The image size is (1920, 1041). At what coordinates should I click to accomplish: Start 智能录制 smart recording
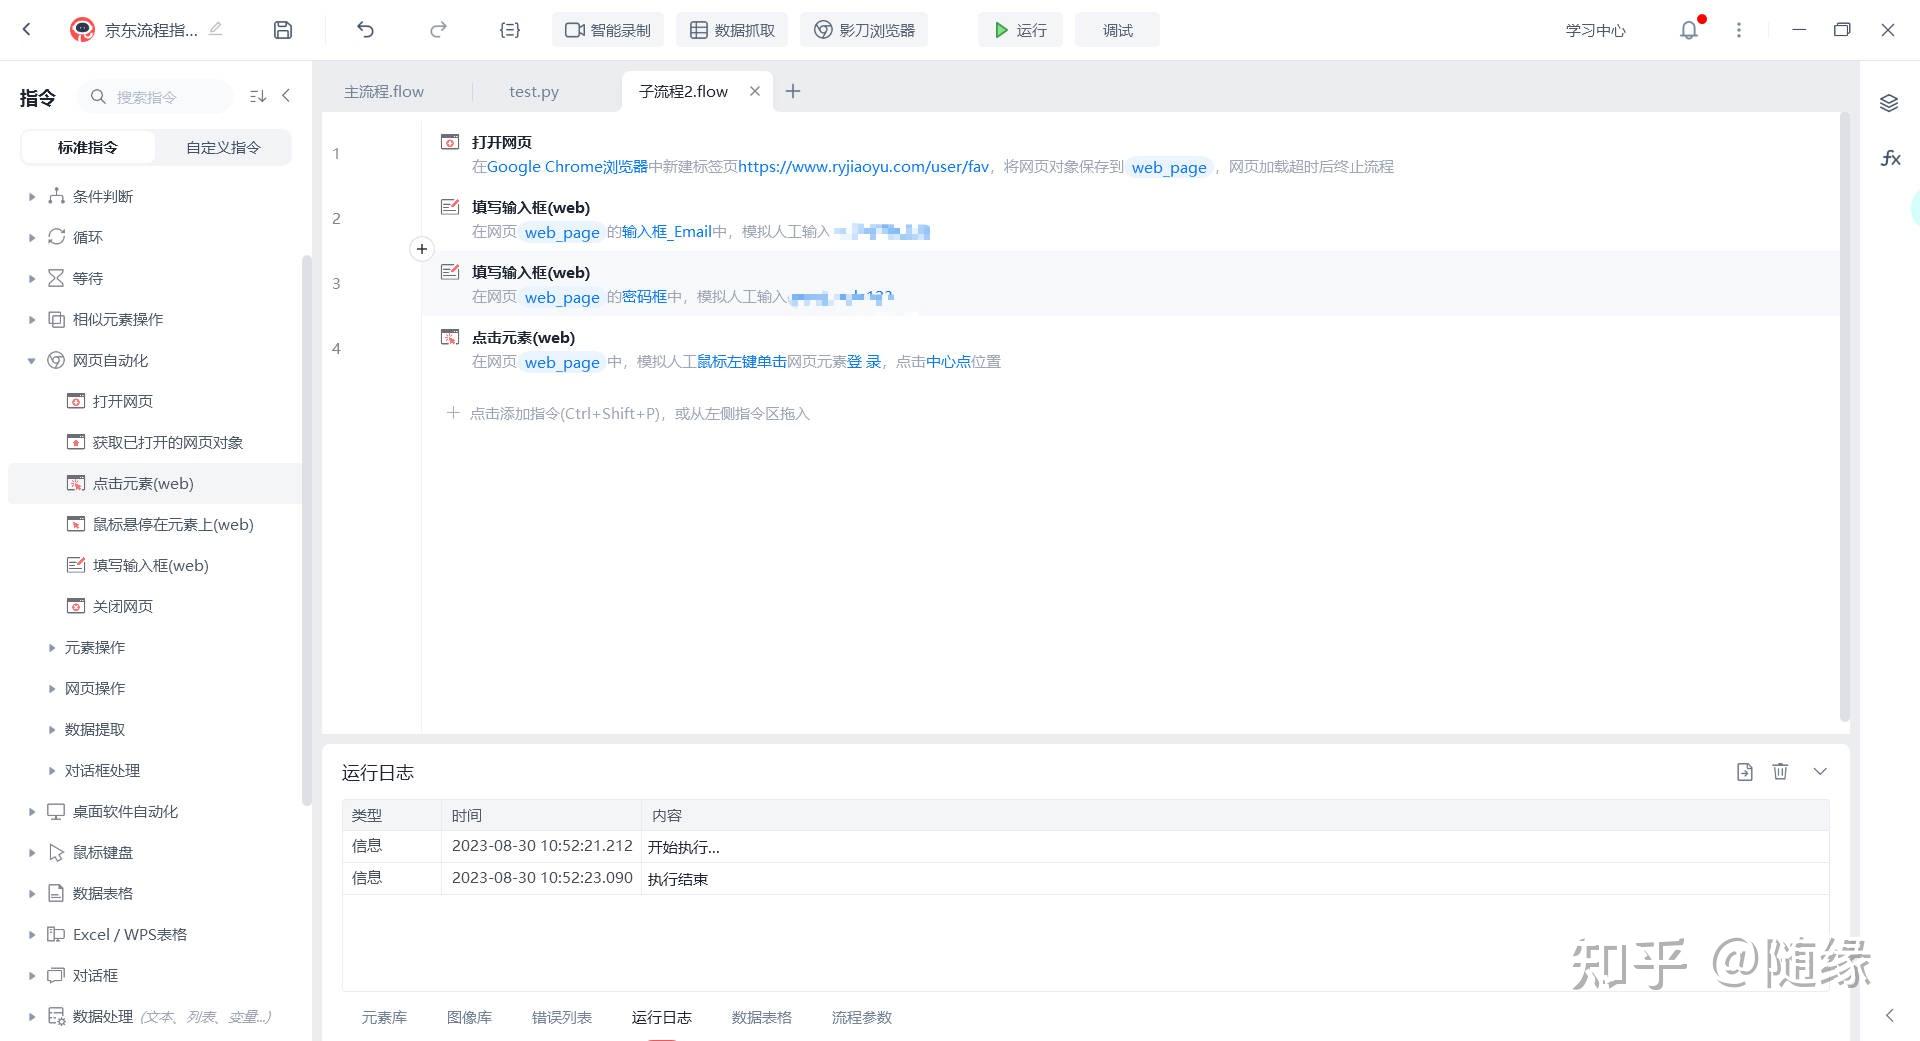pyautogui.click(x=607, y=29)
